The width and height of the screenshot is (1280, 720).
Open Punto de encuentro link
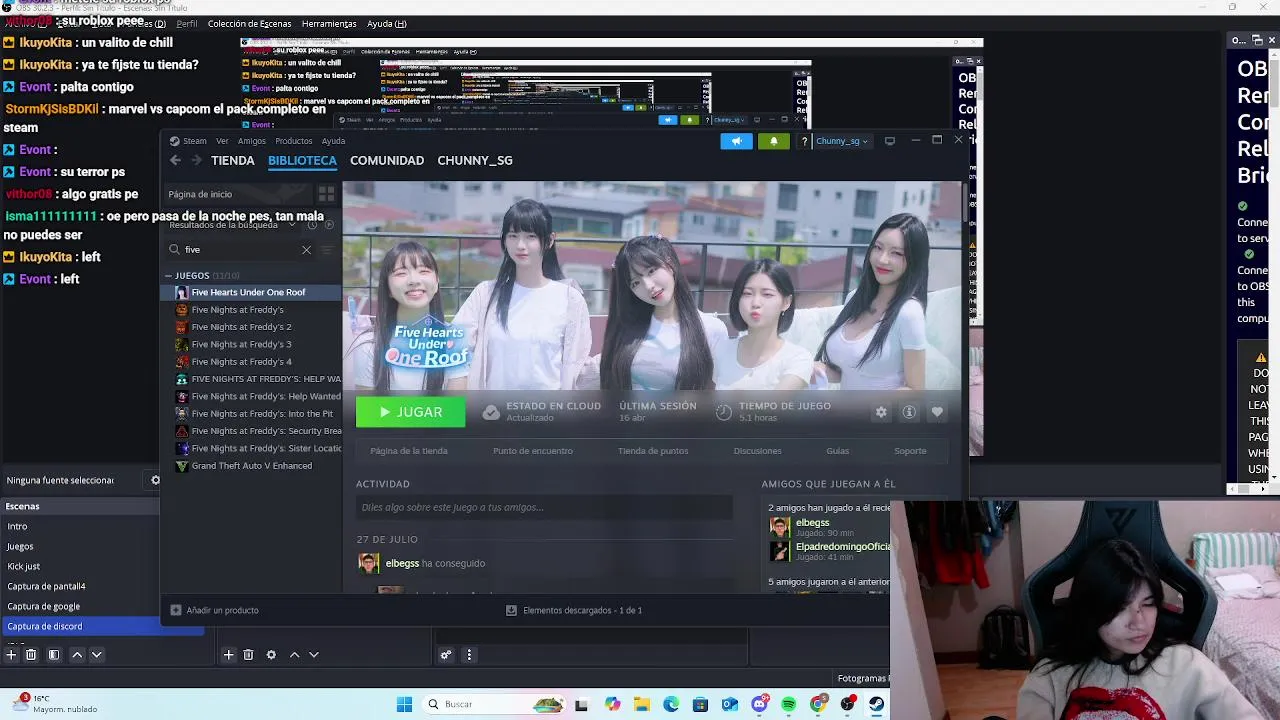pyautogui.click(x=533, y=451)
